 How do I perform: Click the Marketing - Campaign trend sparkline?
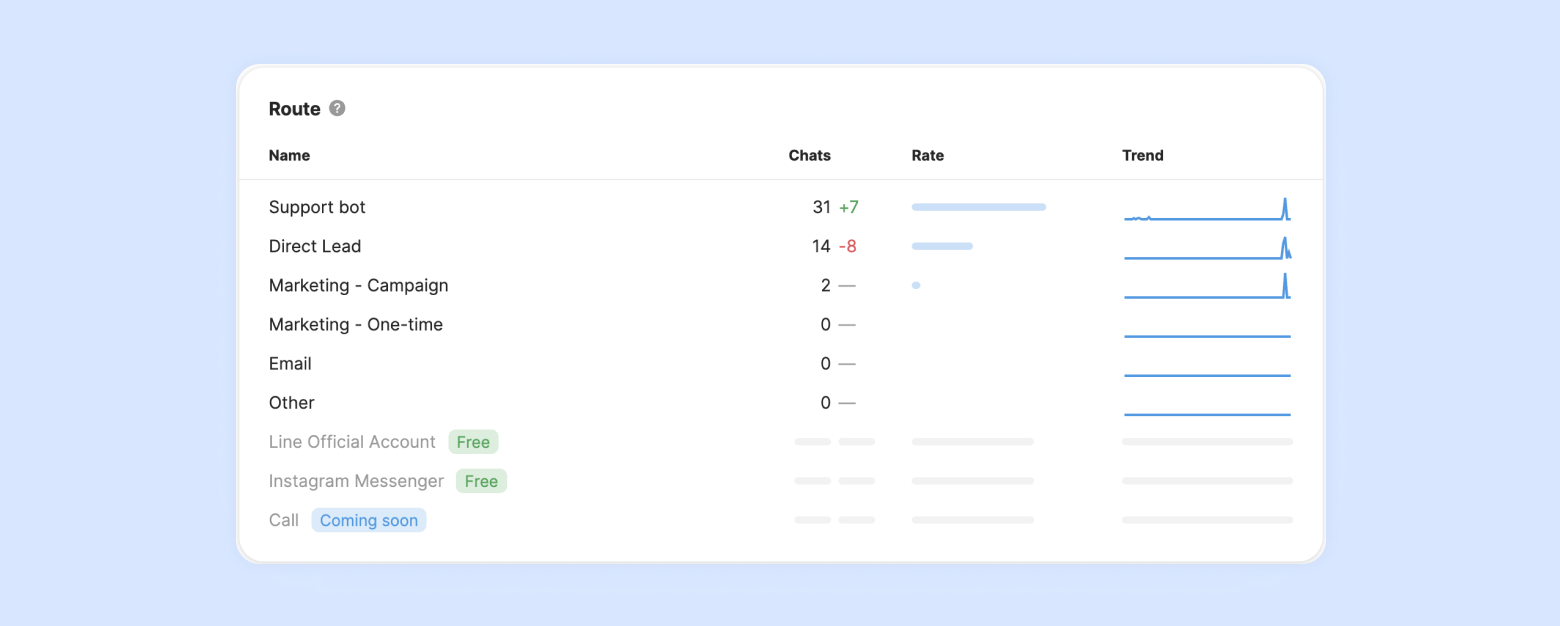click(x=1207, y=288)
